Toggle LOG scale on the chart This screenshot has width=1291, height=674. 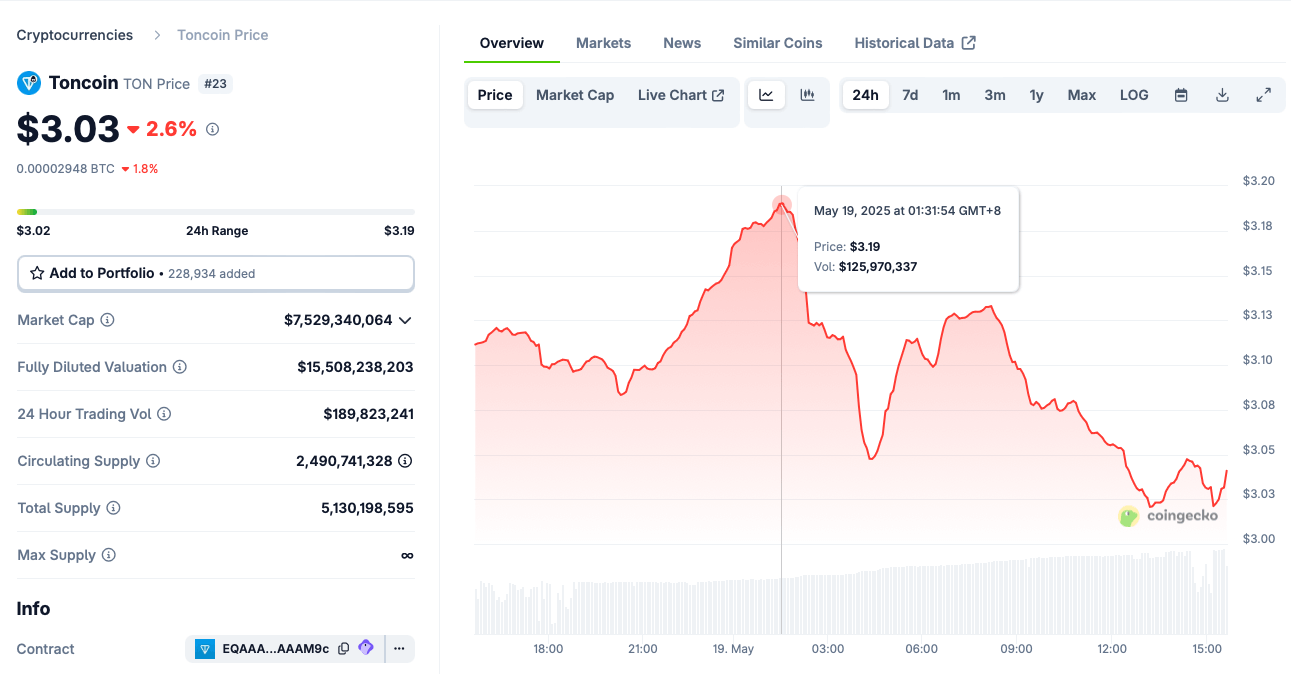tap(1134, 94)
